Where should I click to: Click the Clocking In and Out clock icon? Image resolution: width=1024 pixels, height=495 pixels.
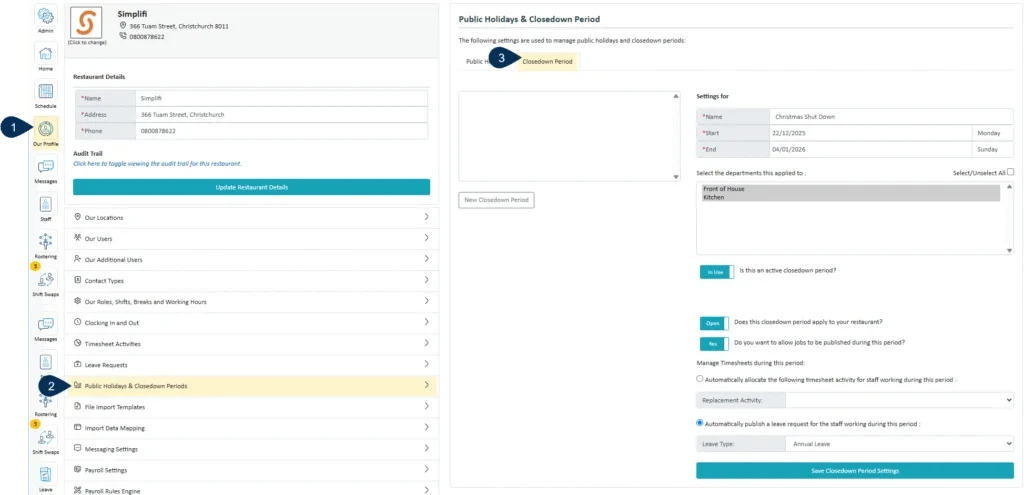[78, 322]
